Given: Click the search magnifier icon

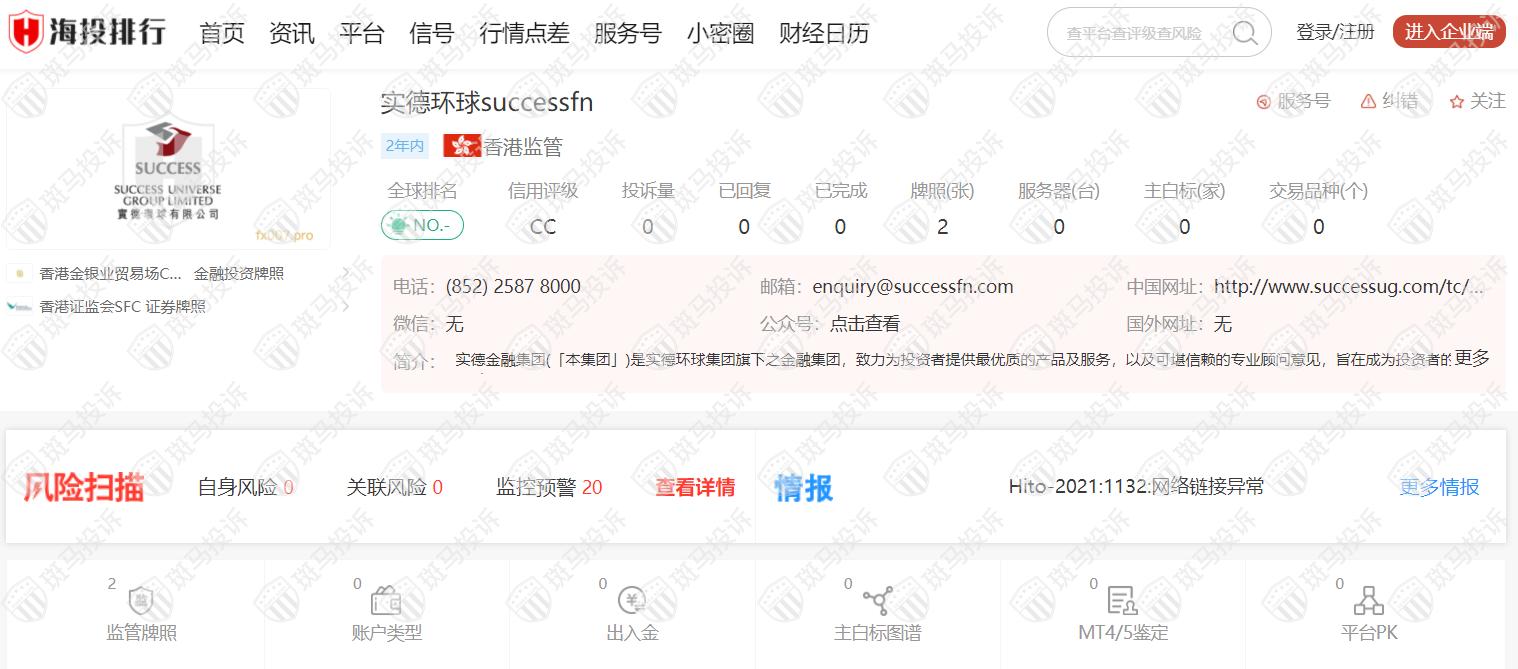Looking at the screenshot, I should tap(1244, 33).
